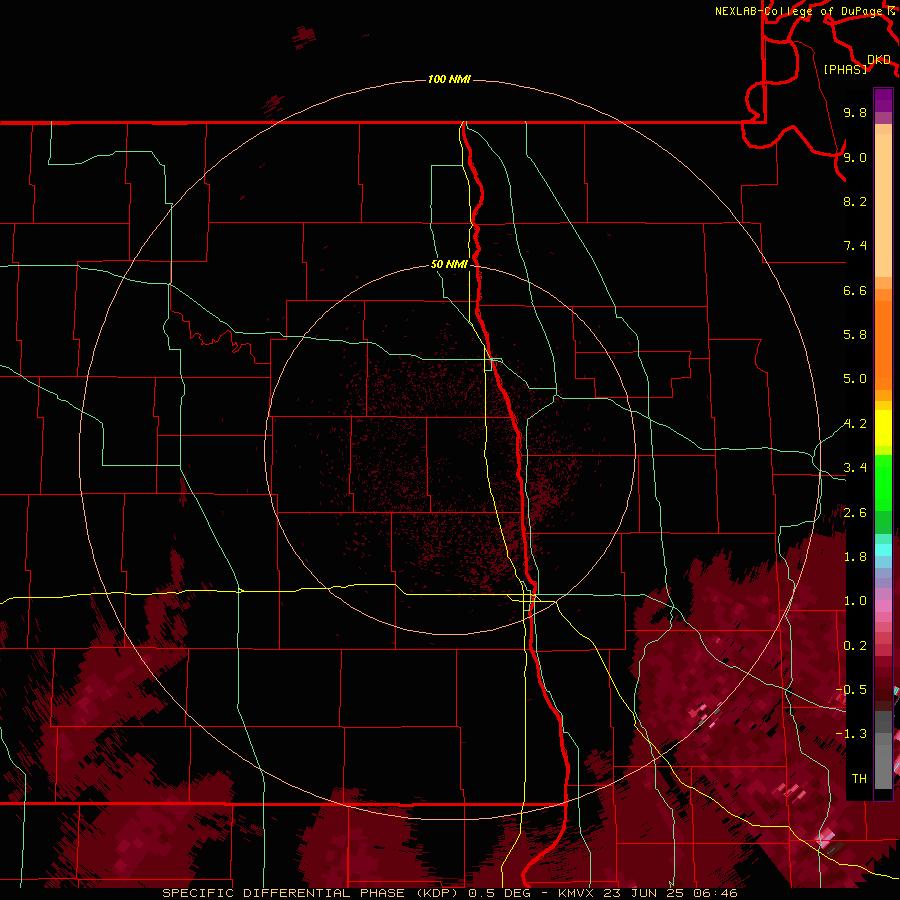The width and height of the screenshot is (900, 900).
Task: Click the 6.6 scale value
Action: [x=855, y=290]
